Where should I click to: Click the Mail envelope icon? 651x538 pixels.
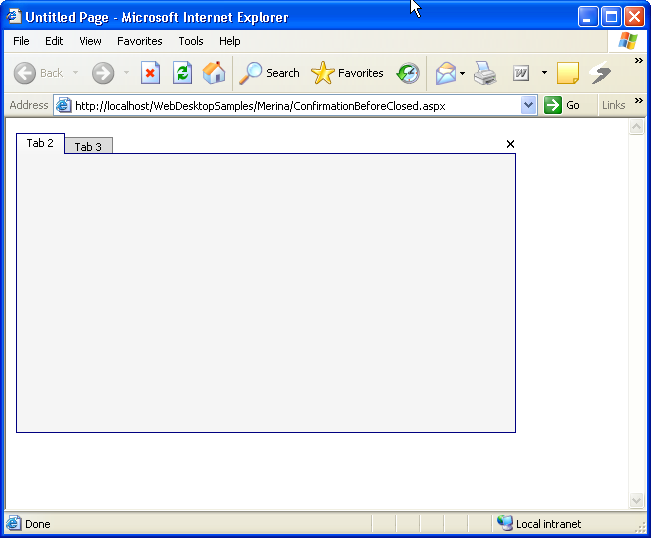point(446,73)
